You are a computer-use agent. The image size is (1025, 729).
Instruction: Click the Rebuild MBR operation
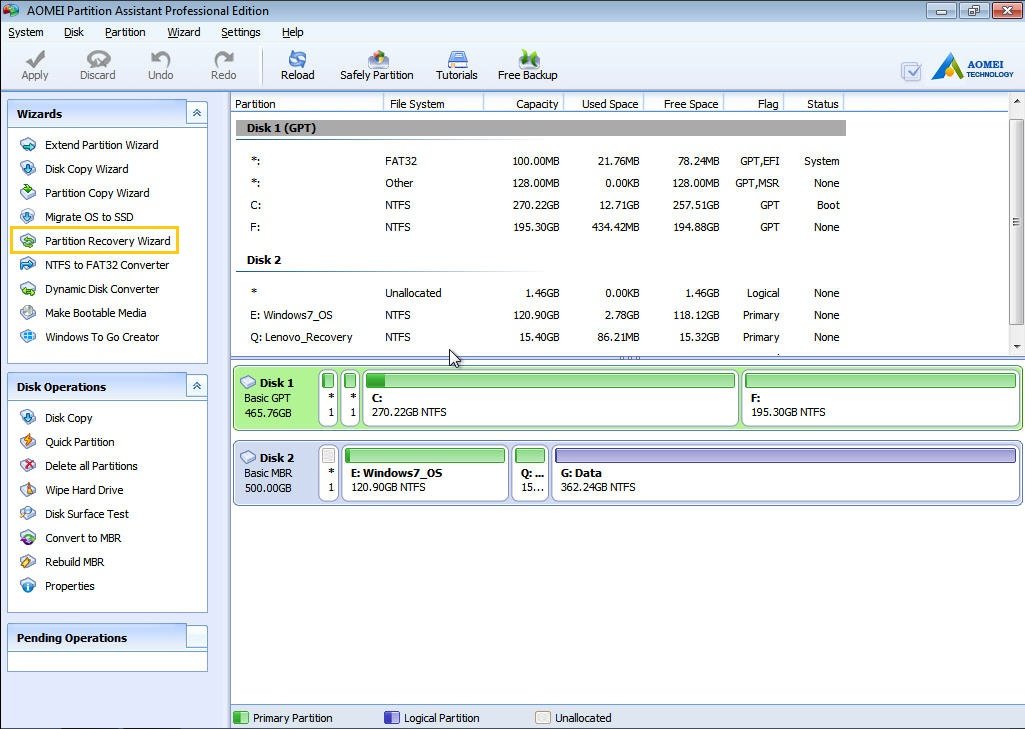[x=74, y=562]
